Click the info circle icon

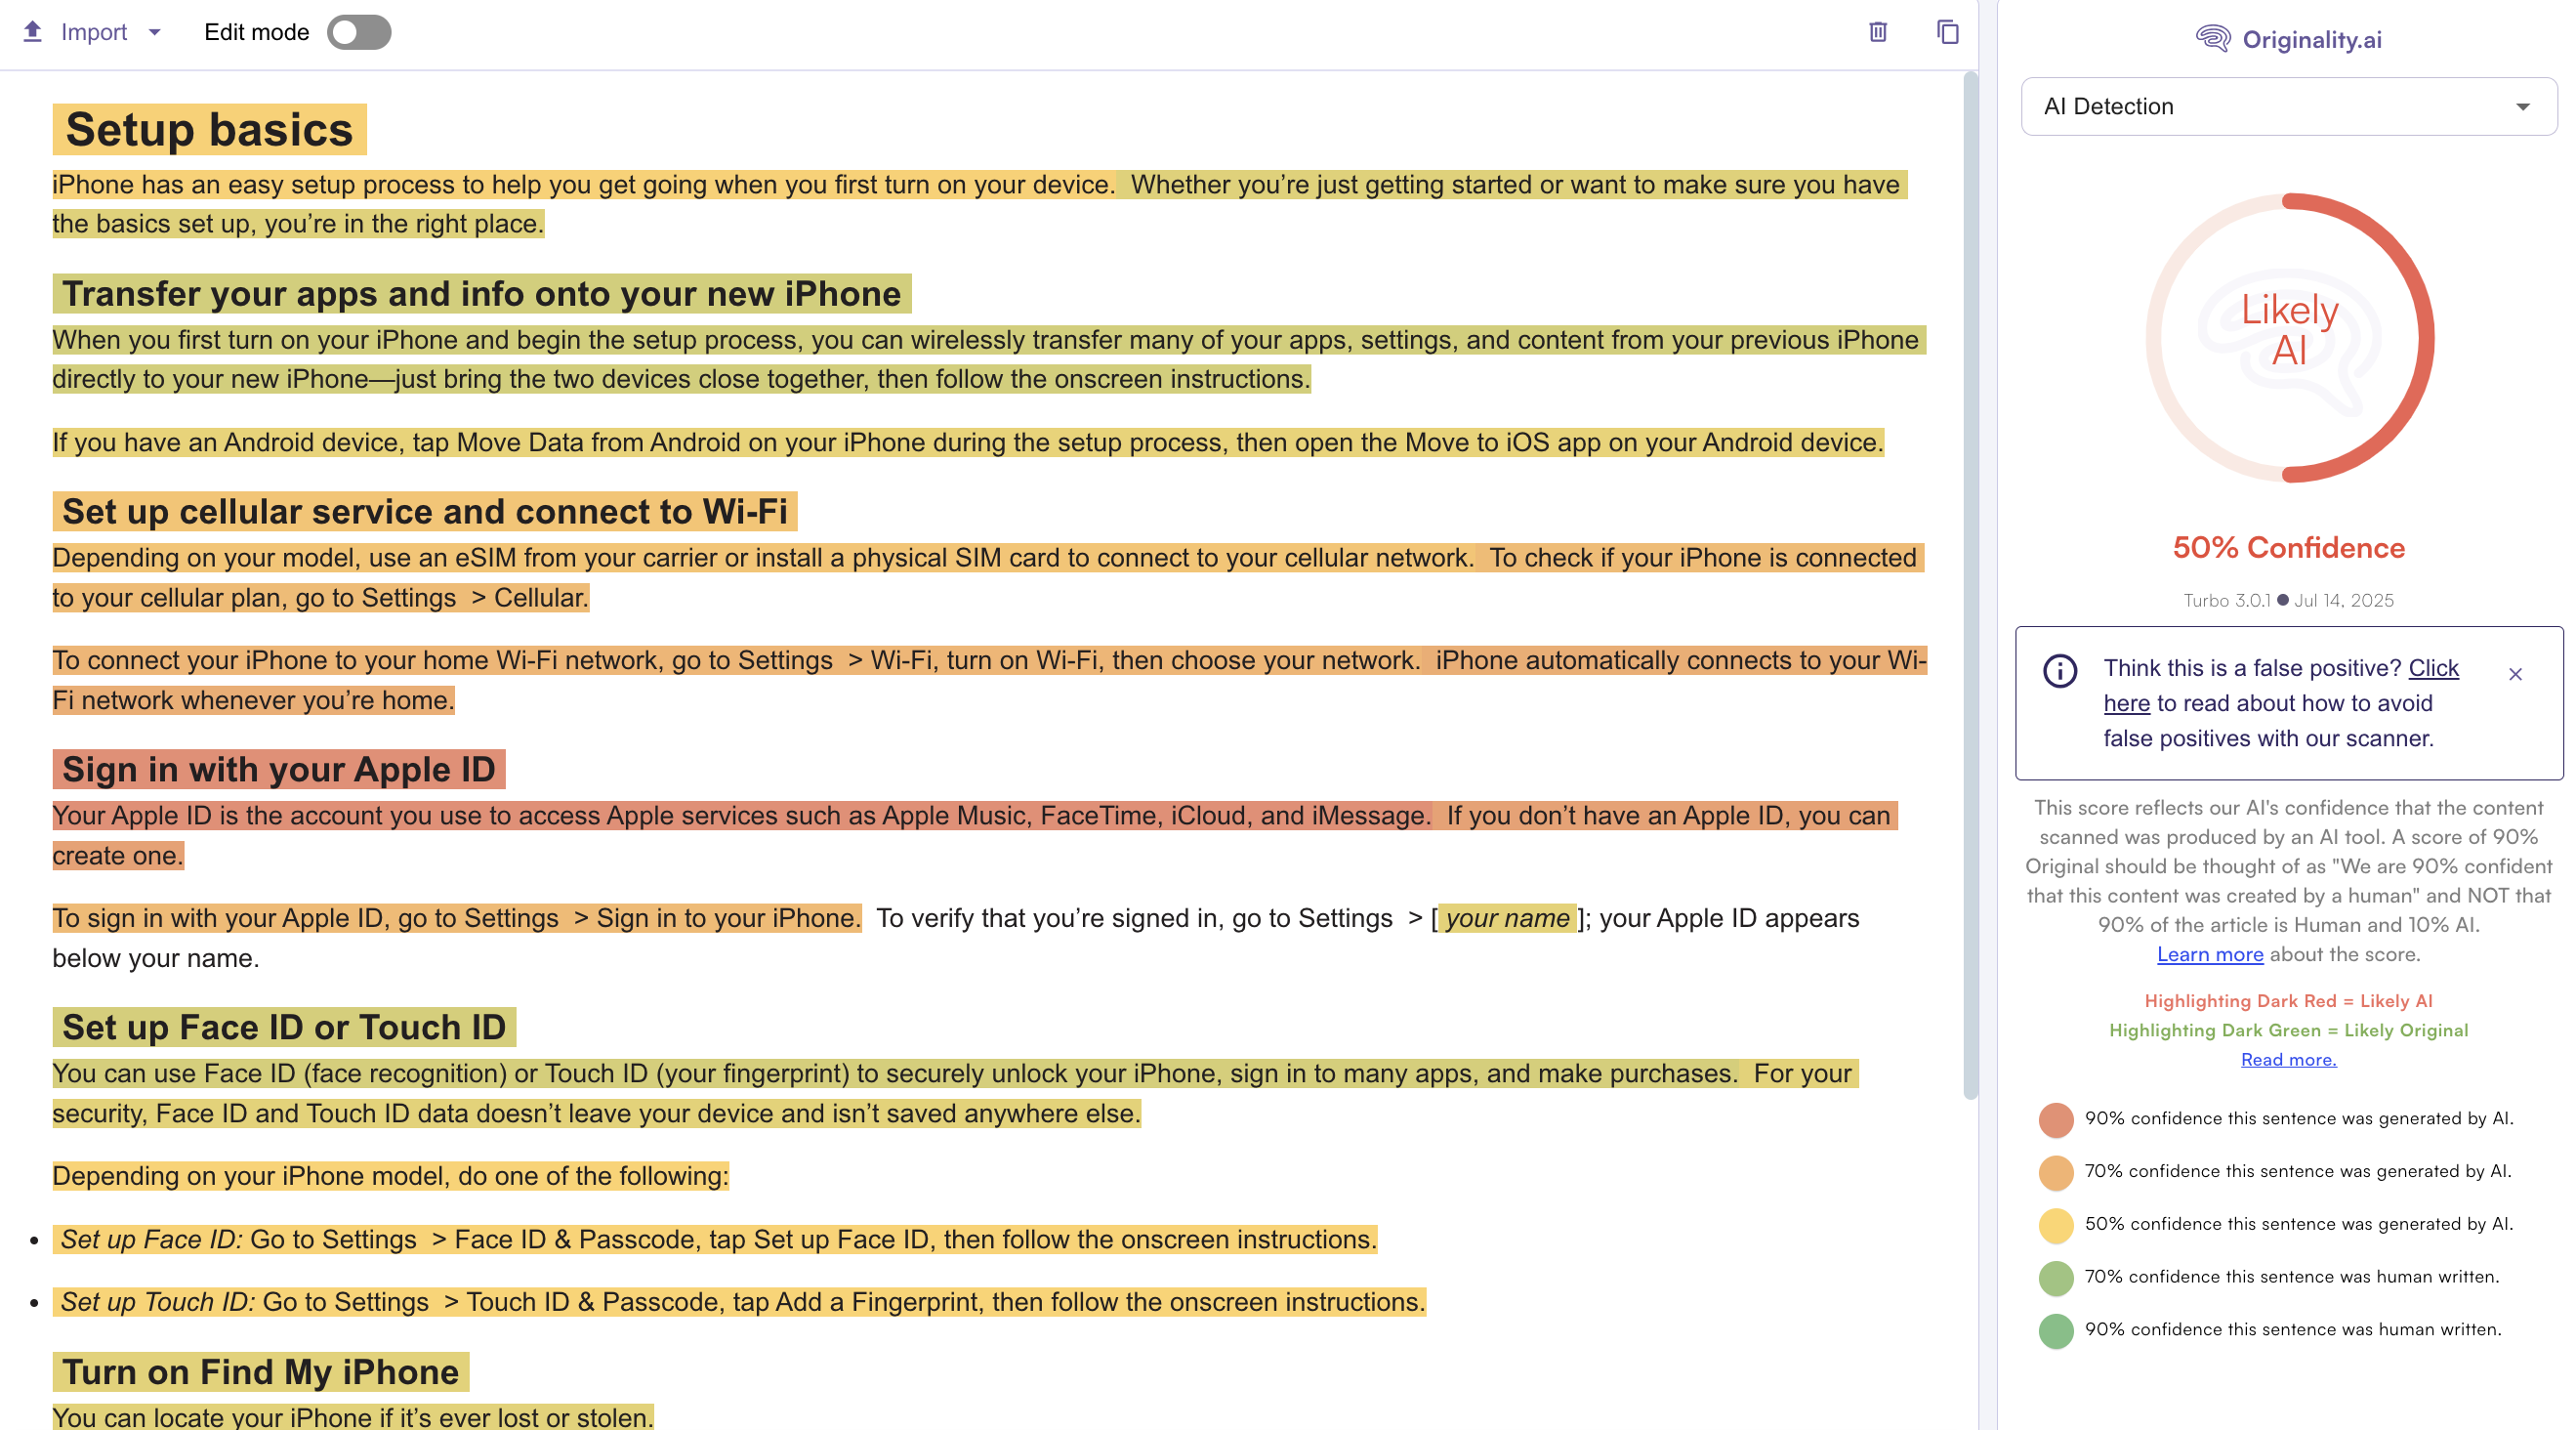2059,670
